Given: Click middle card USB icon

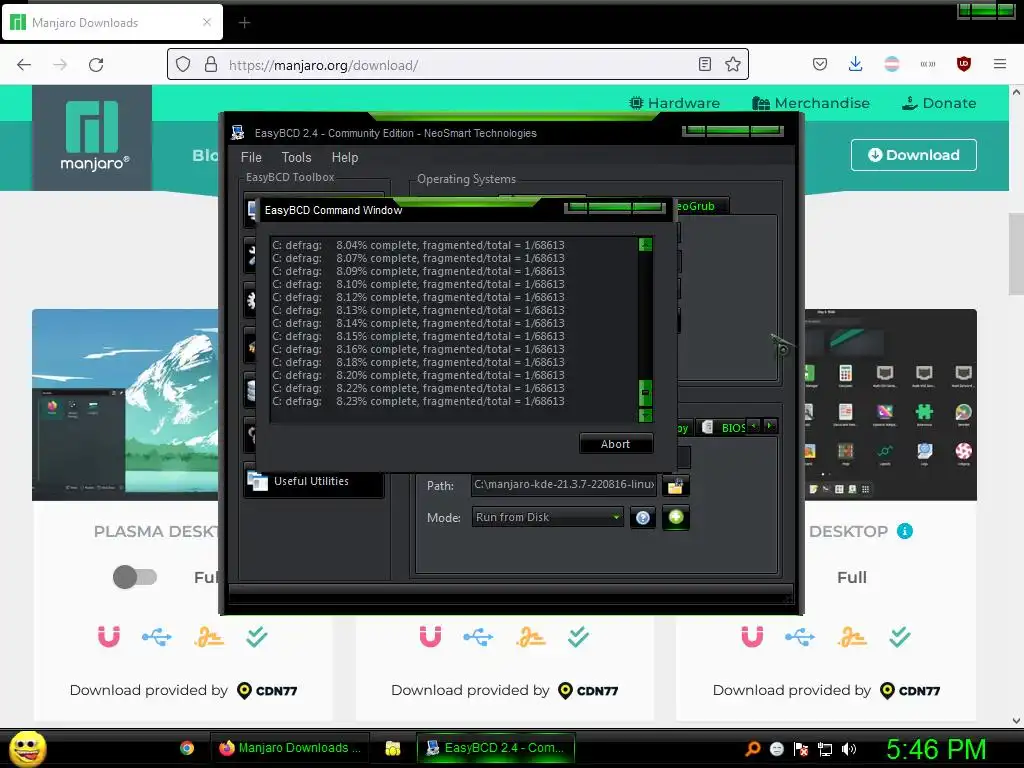Looking at the screenshot, I should 478,637.
